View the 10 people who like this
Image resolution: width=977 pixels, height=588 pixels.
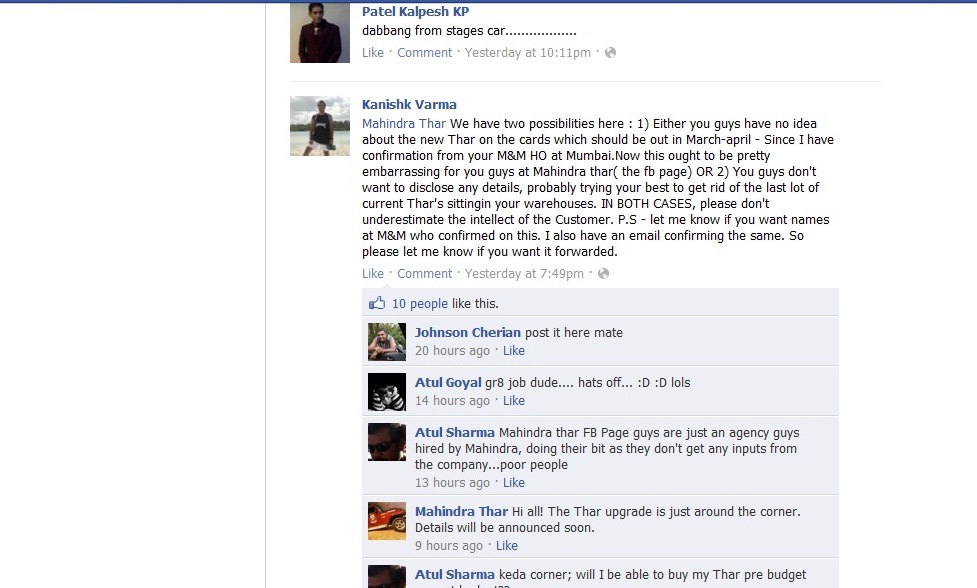coord(419,304)
